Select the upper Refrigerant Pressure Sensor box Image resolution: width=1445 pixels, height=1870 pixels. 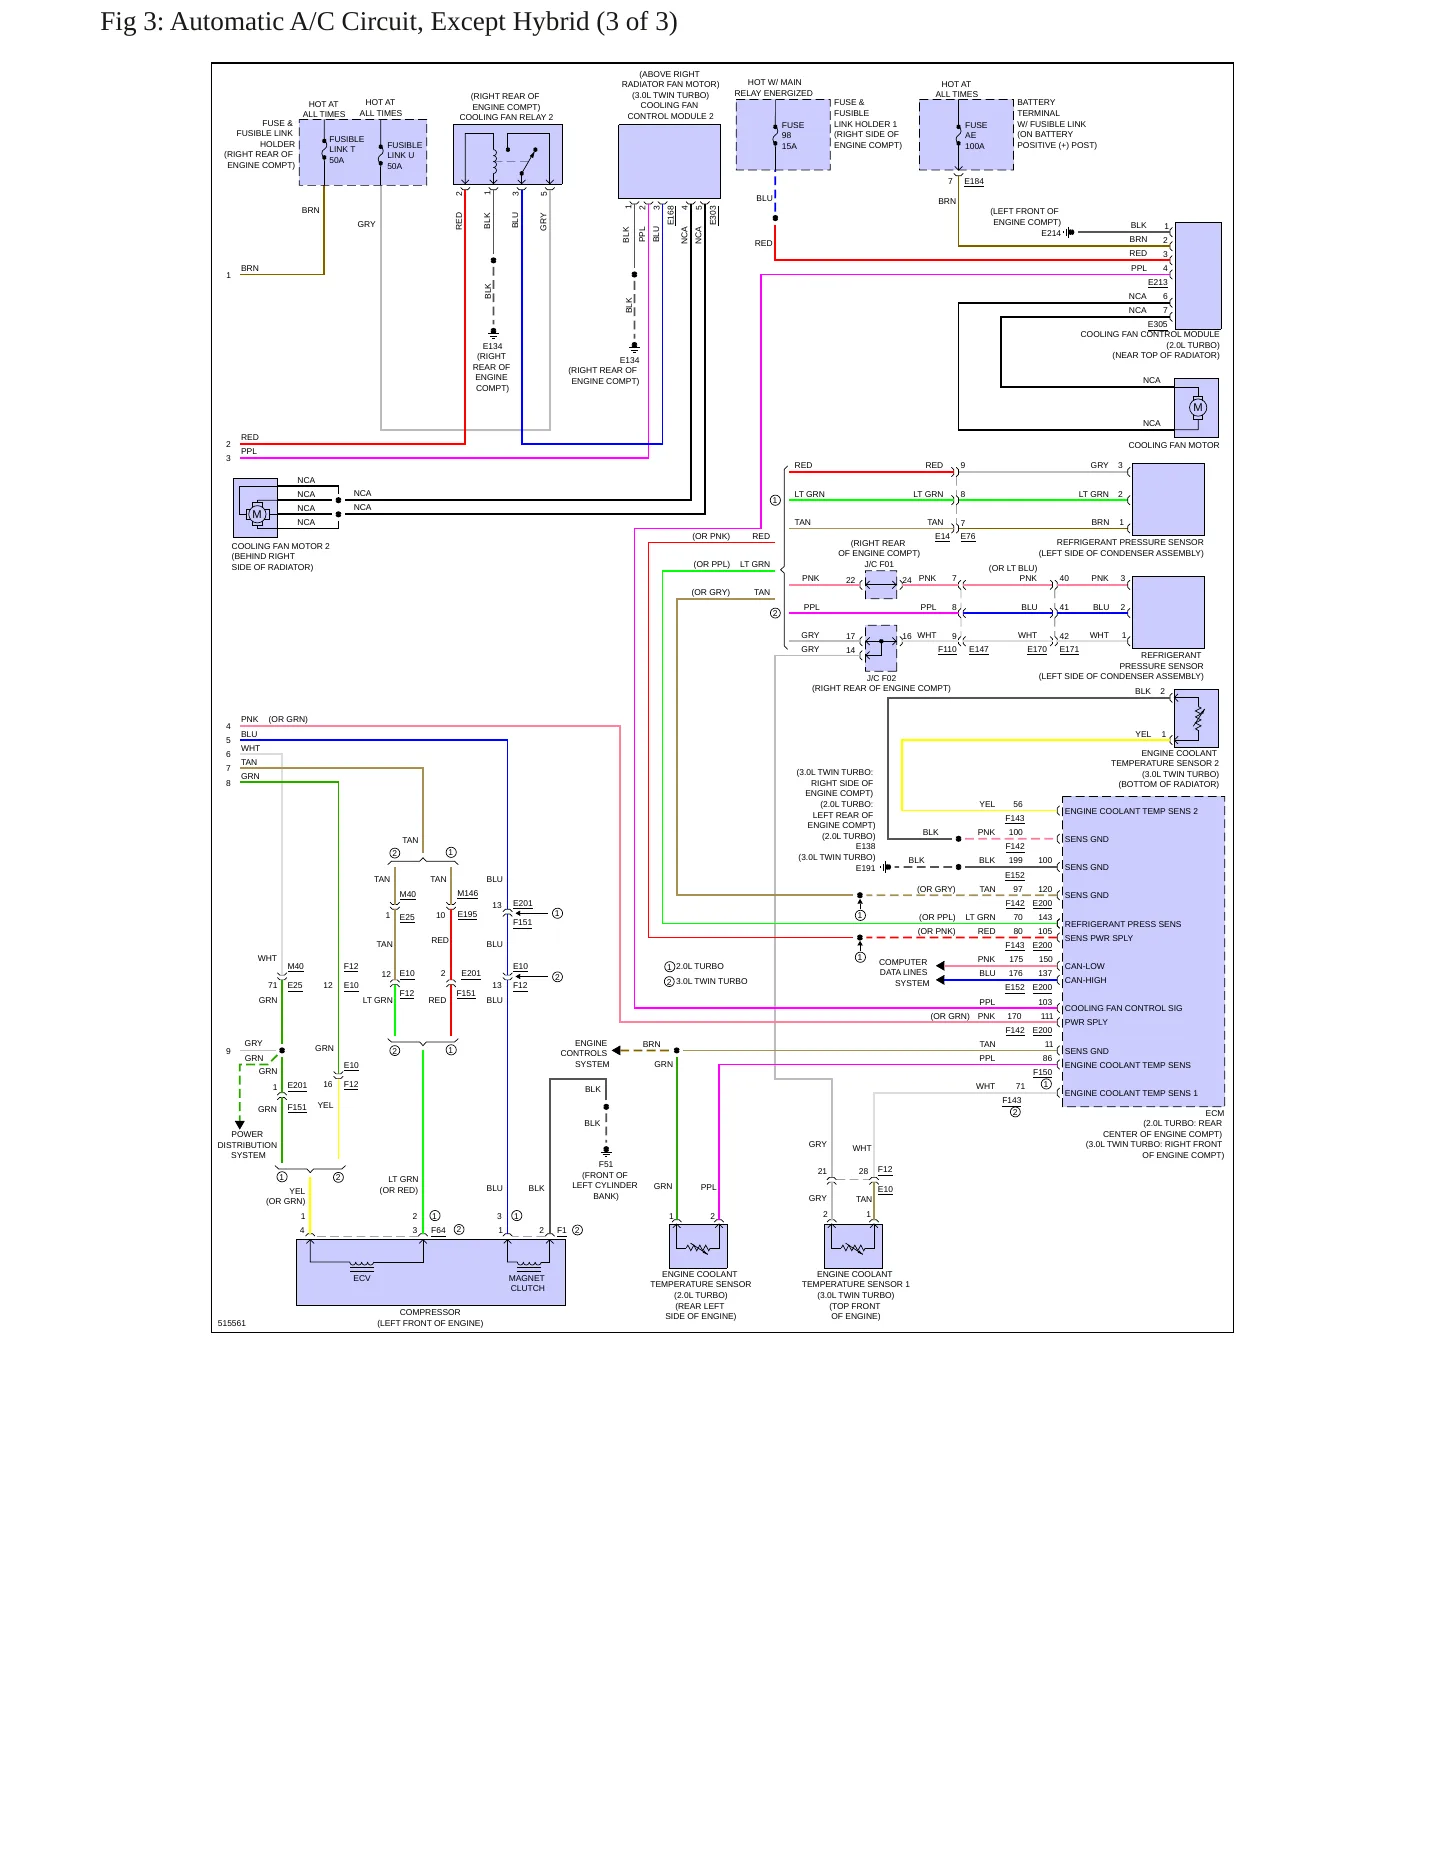pyautogui.click(x=1167, y=499)
